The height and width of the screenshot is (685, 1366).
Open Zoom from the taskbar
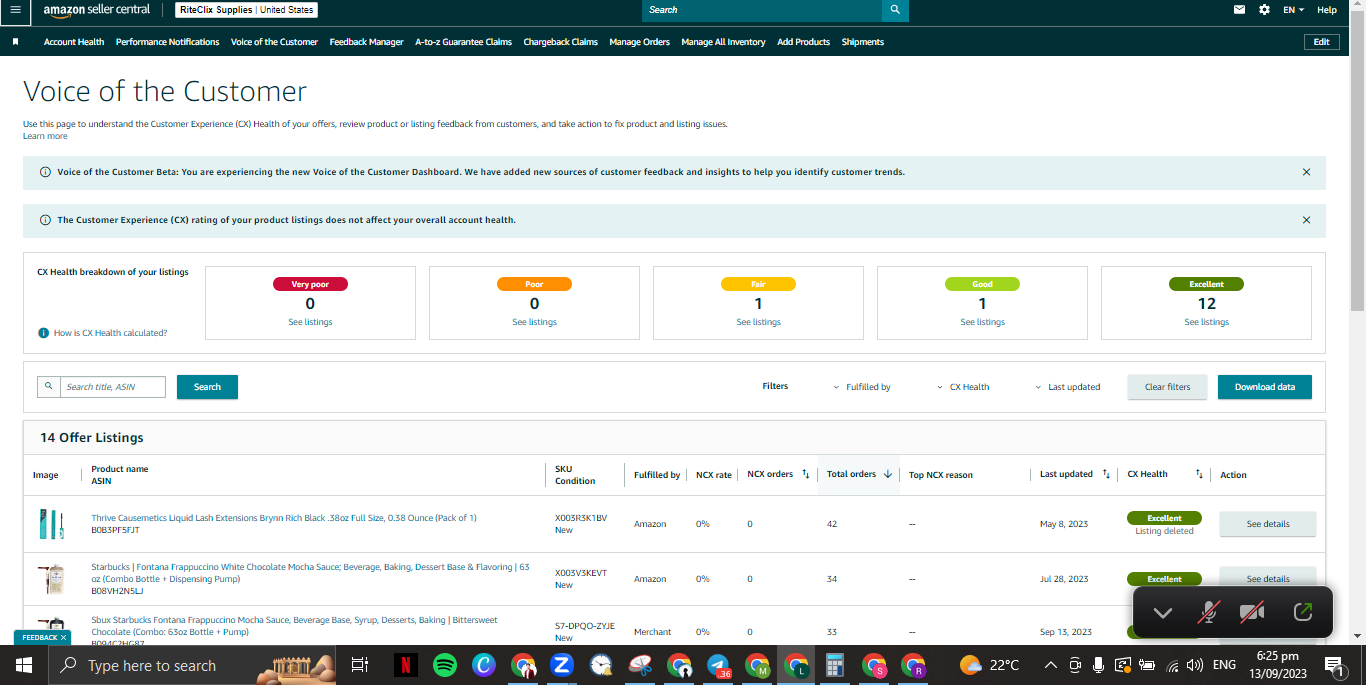561,665
